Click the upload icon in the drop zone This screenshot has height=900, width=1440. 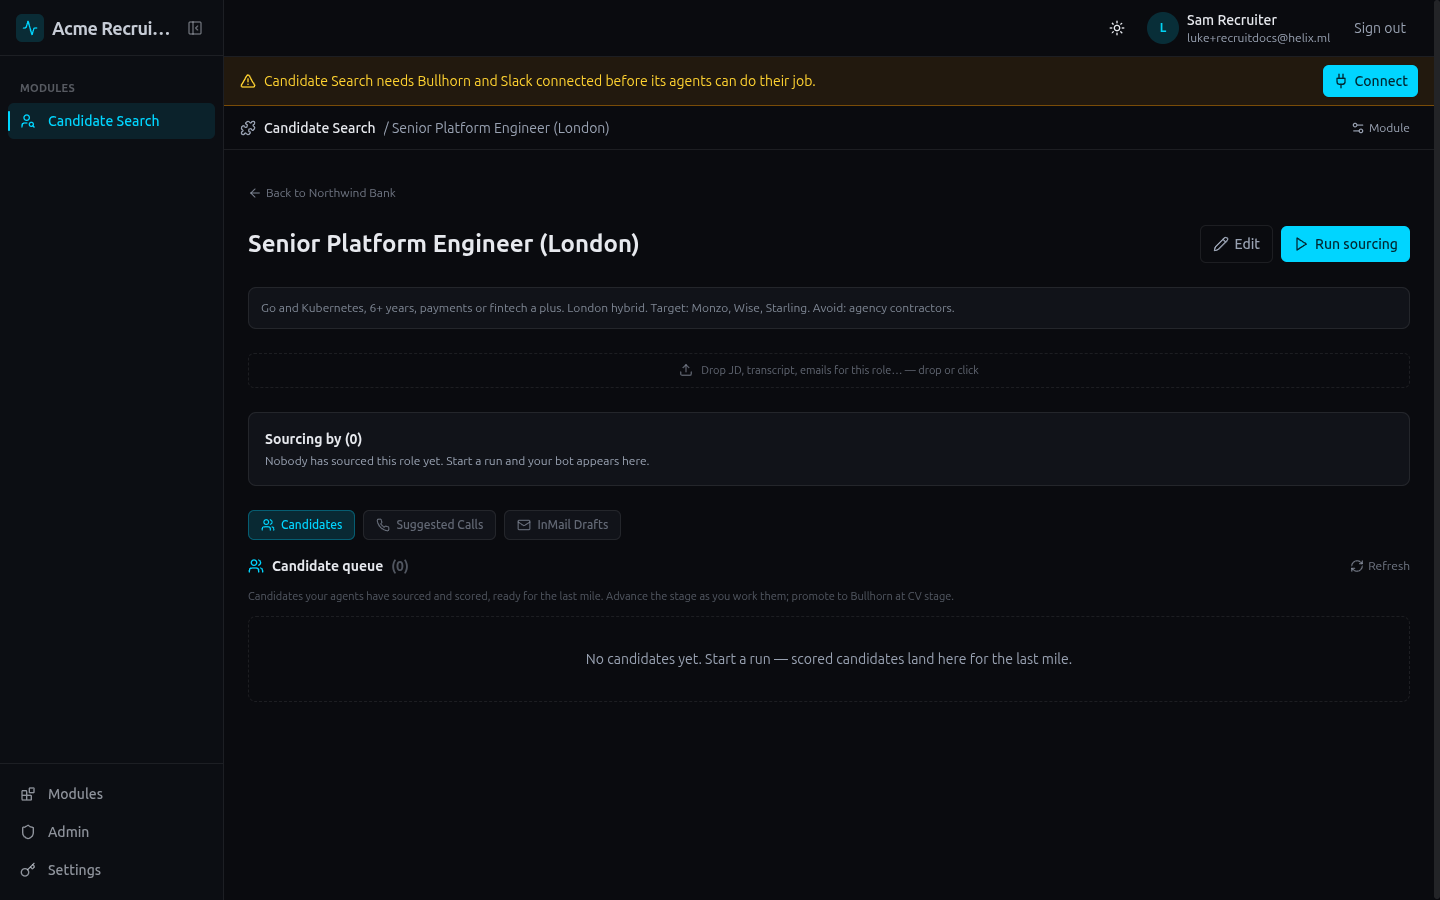(686, 370)
